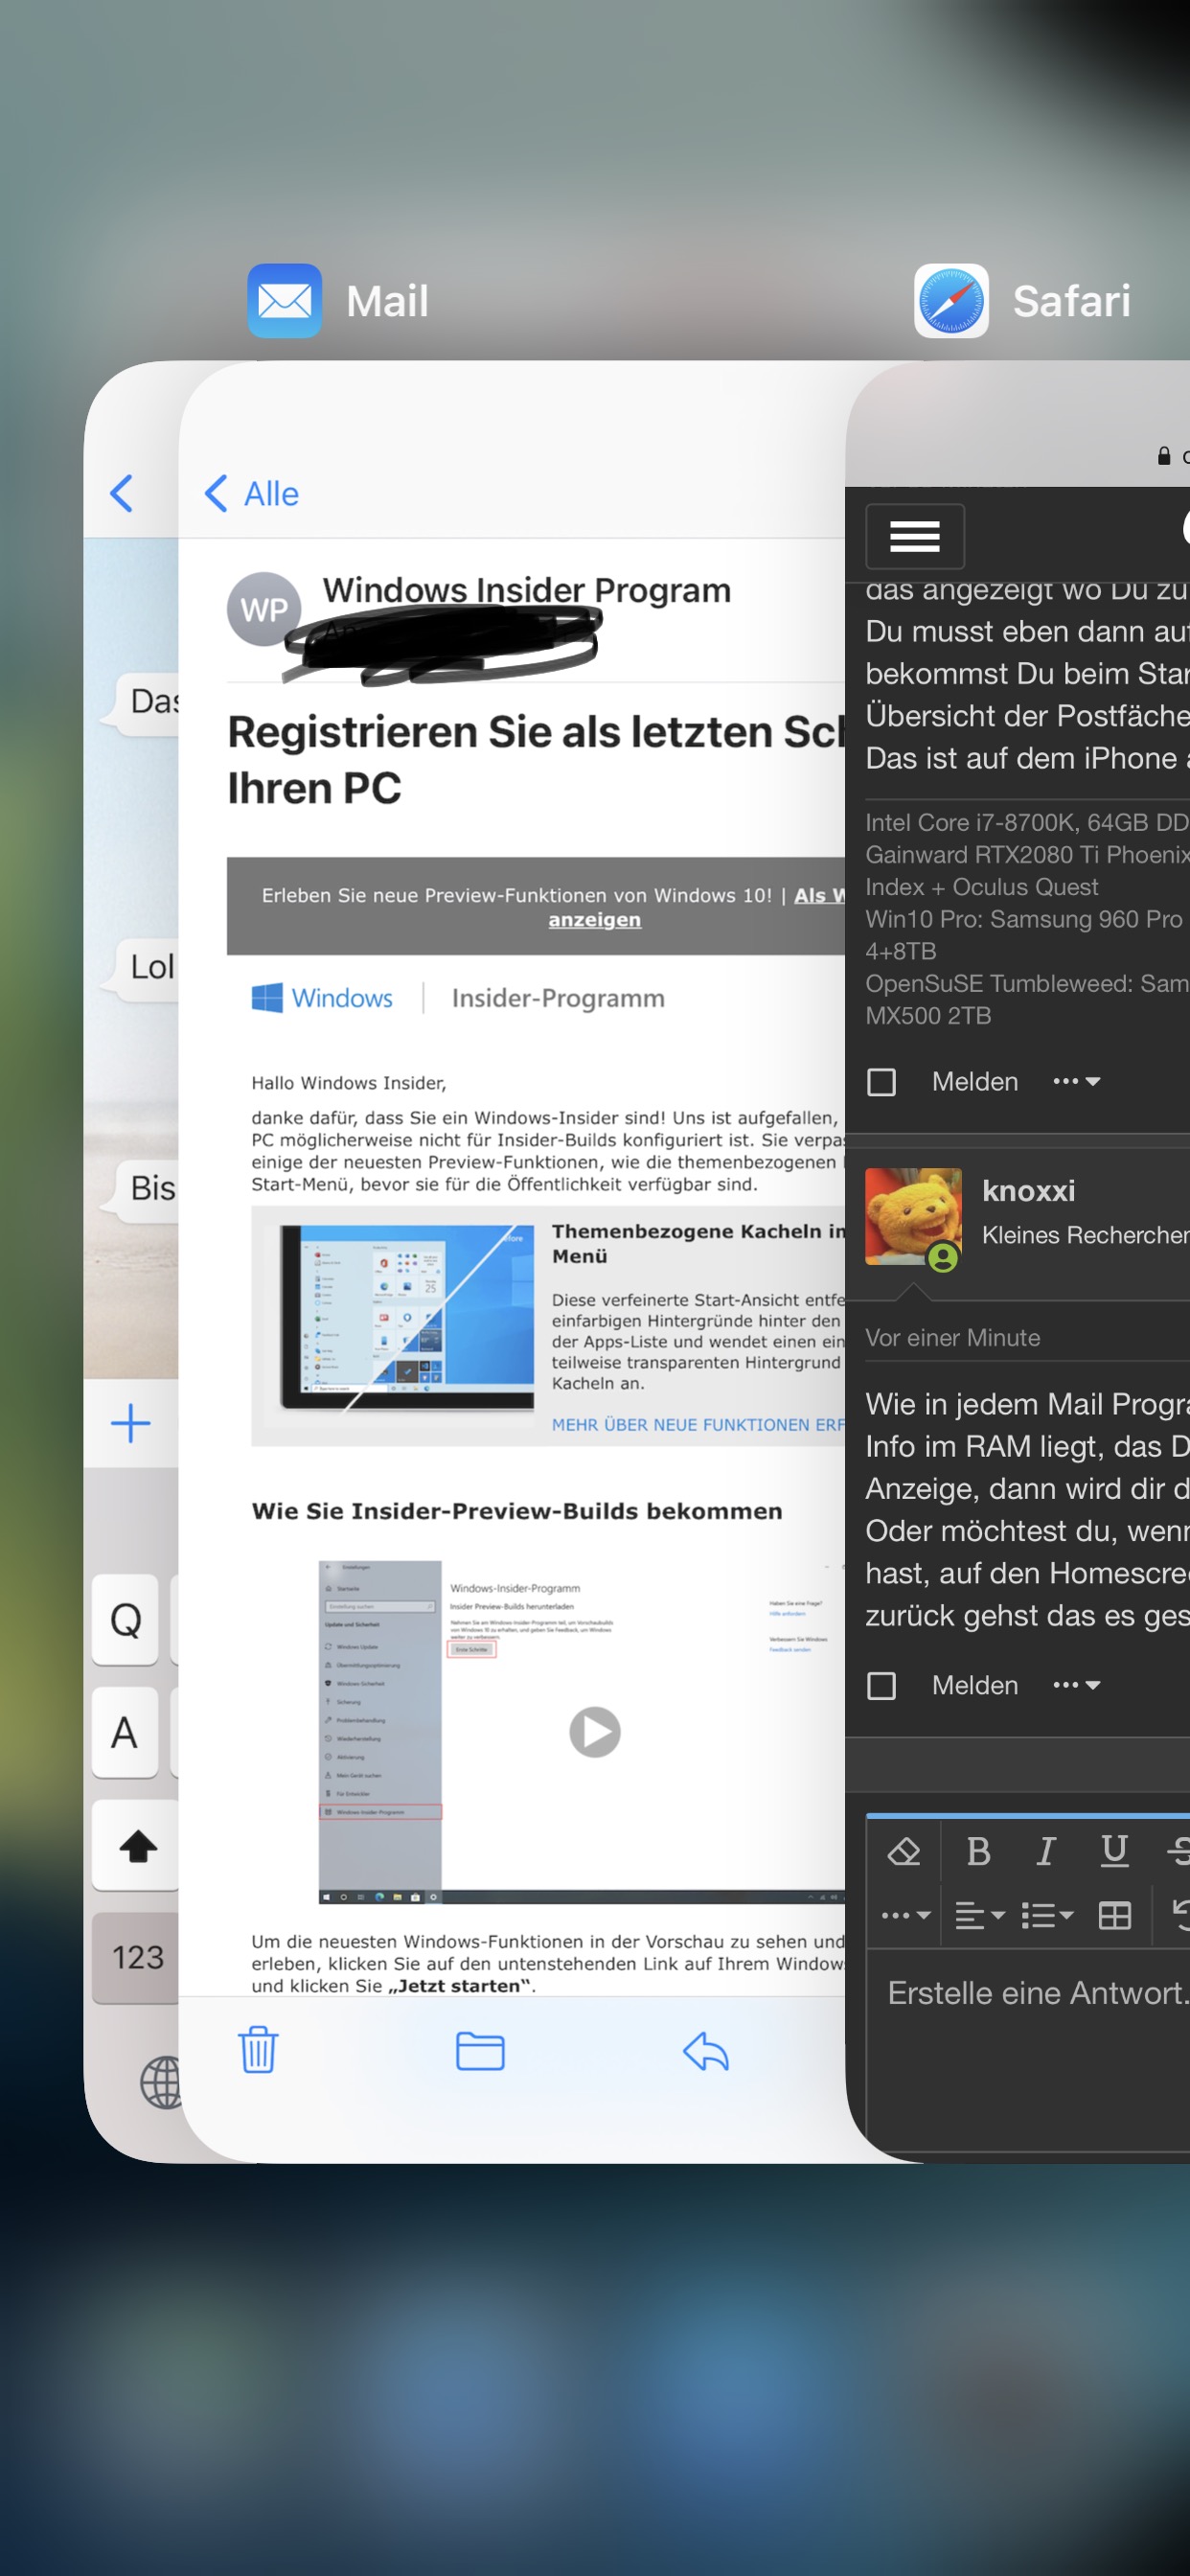Tap the globe keyboard language icon
Viewport: 1190px width, 2576px height.
(x=160, y=2082)
